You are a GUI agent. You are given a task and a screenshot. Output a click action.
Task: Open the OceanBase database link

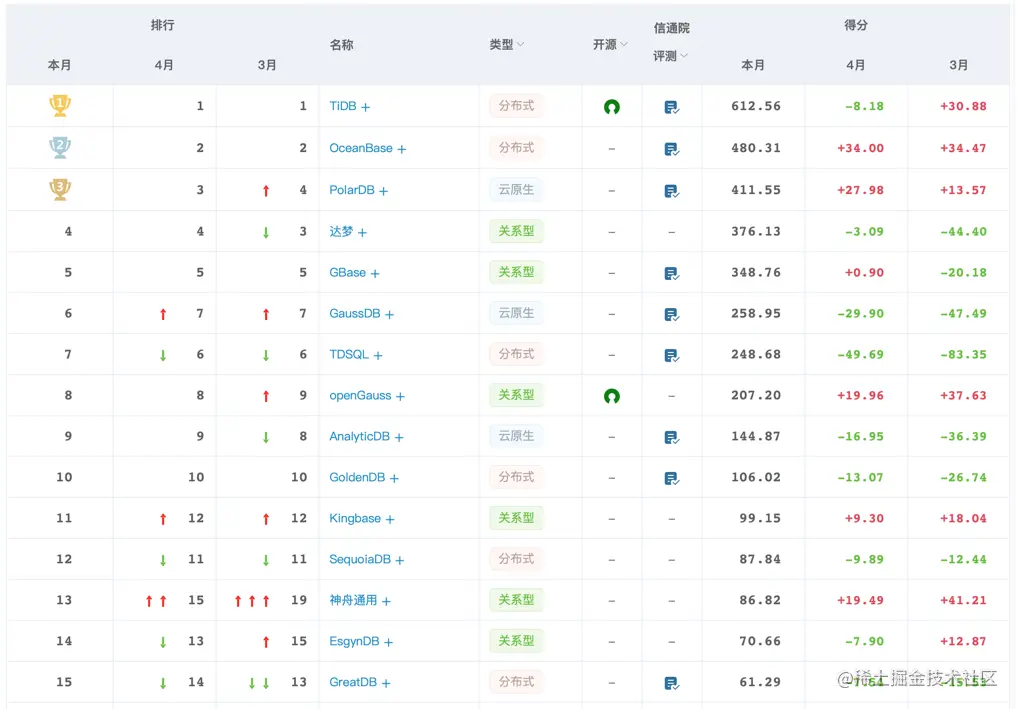pyautogui.click(x=361, y=148)
